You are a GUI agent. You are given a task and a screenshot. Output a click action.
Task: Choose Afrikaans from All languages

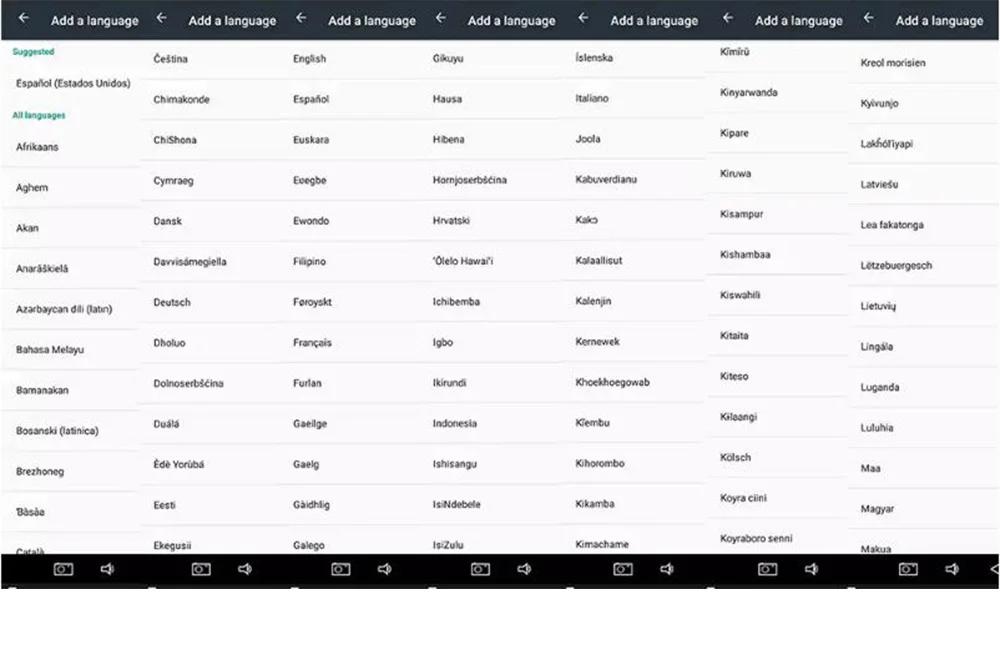[x=70, y=147]
